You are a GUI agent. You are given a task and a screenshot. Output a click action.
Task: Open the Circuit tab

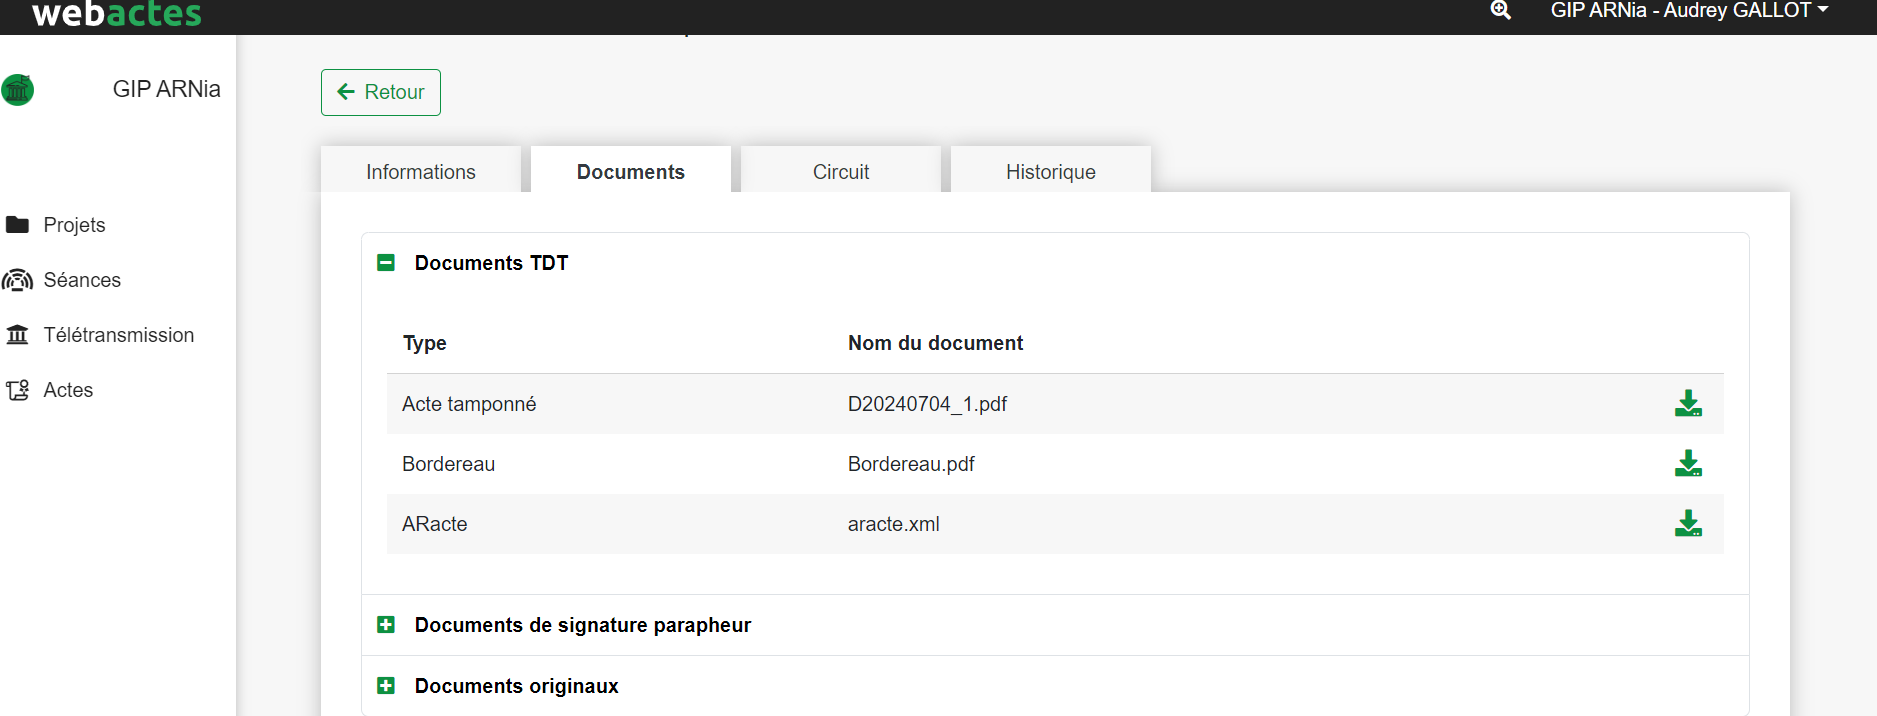click(x=840, y=172)
